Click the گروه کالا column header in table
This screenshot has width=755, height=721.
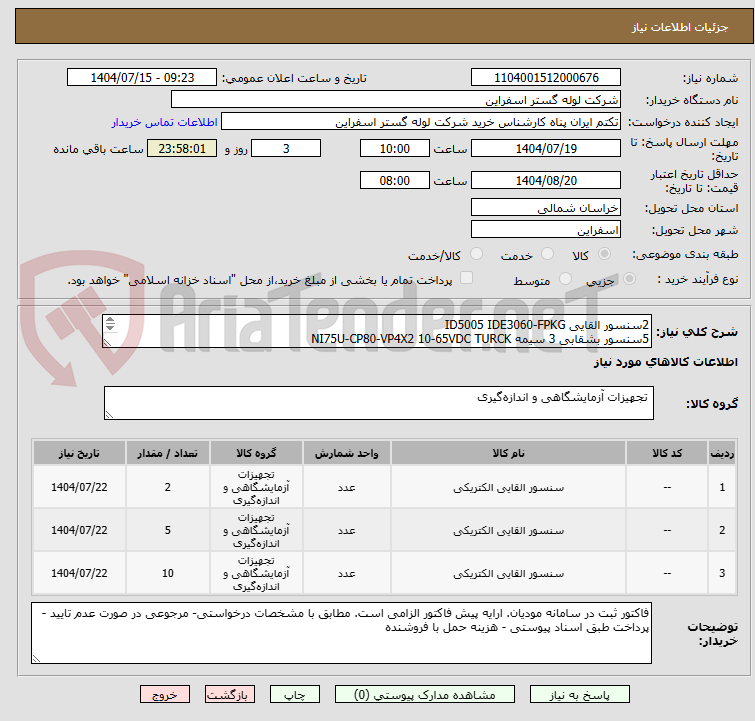click(256, 453)
